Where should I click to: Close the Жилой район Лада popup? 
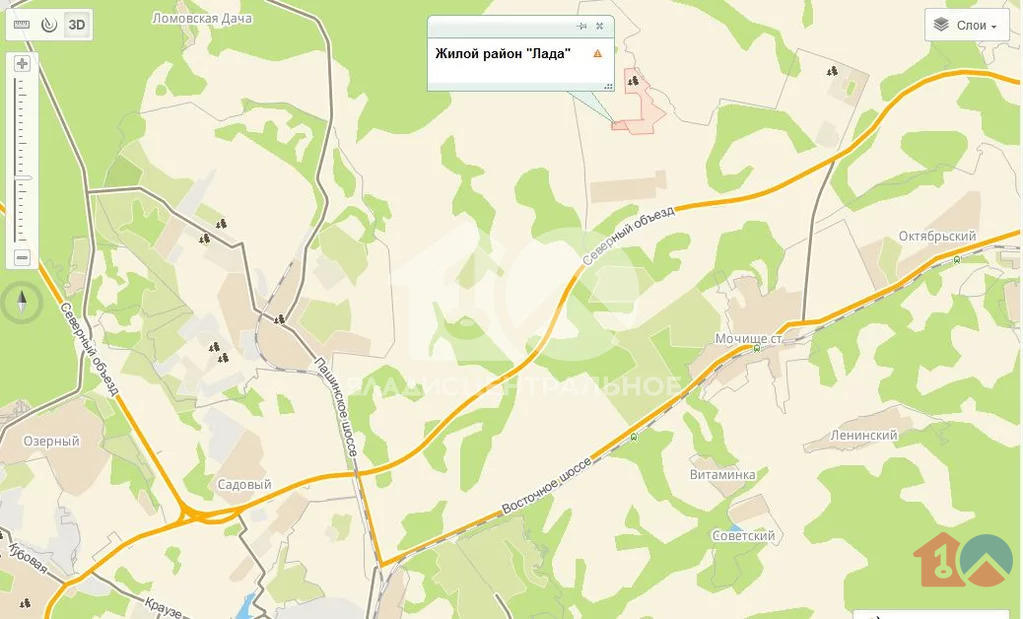pos(600,26)
